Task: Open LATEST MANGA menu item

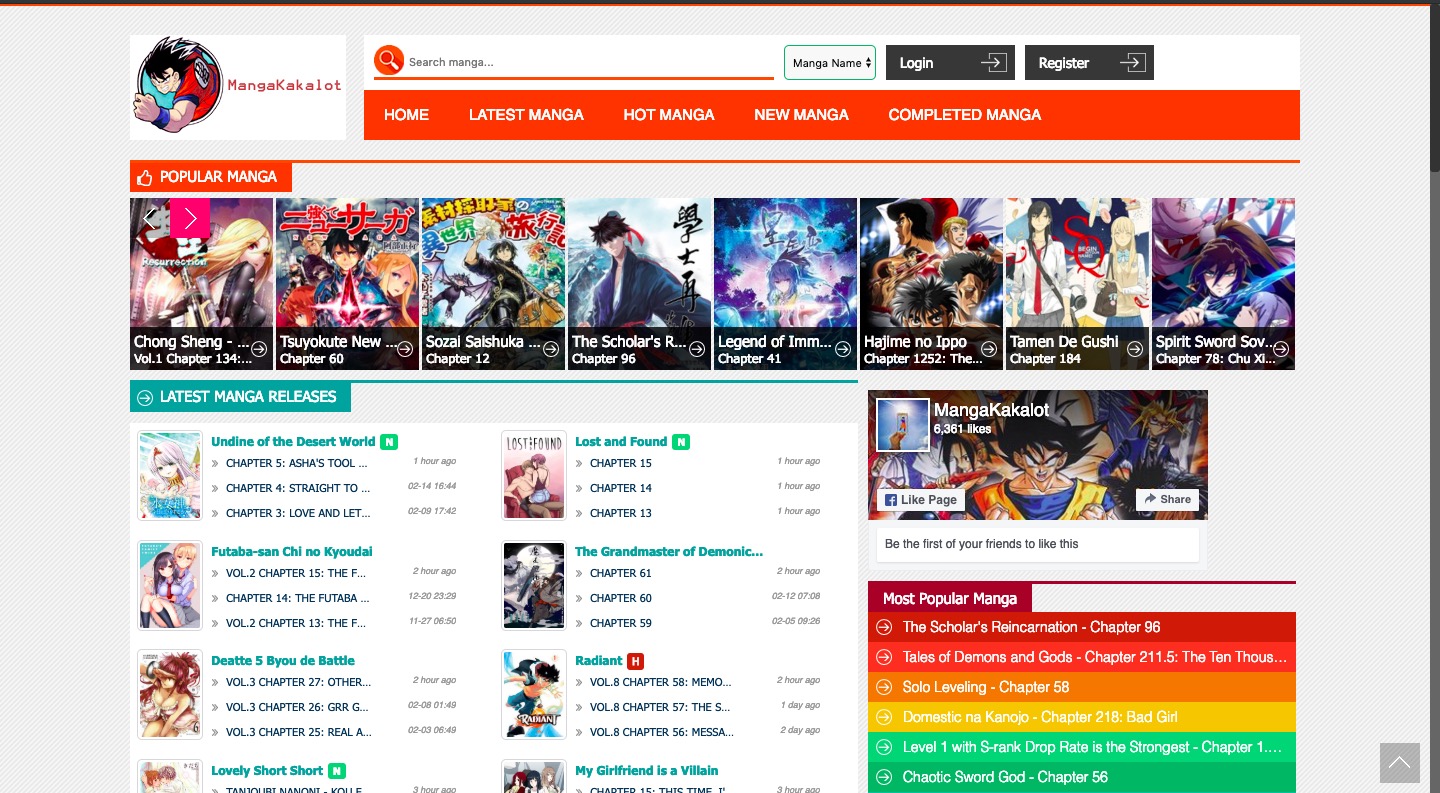Action: pyautogui.click(x=526, y=115)
